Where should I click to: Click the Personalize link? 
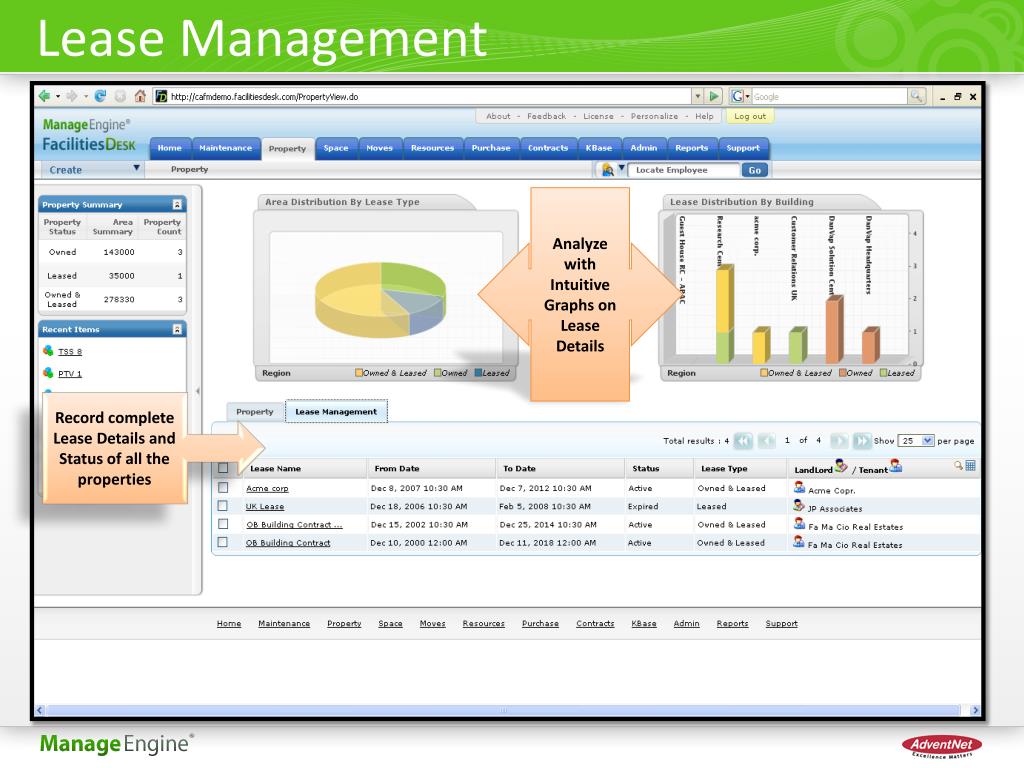(654, 116)
